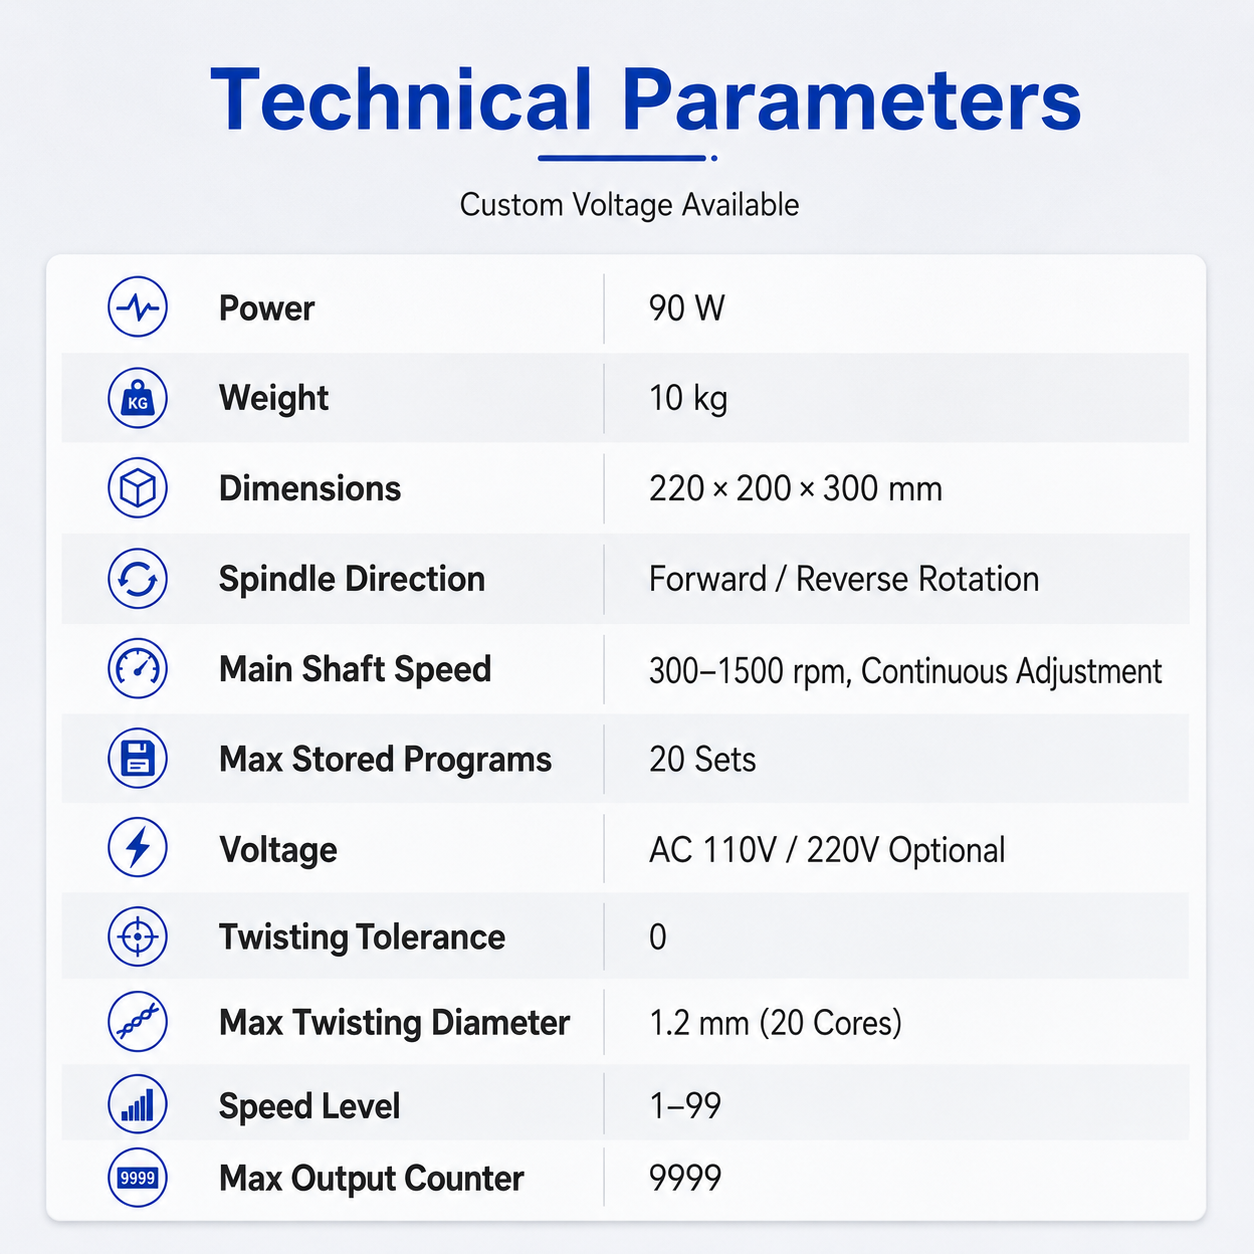Select the 90 W power value
This screenshot has width=1254, height=1254.
pos(687,308)
